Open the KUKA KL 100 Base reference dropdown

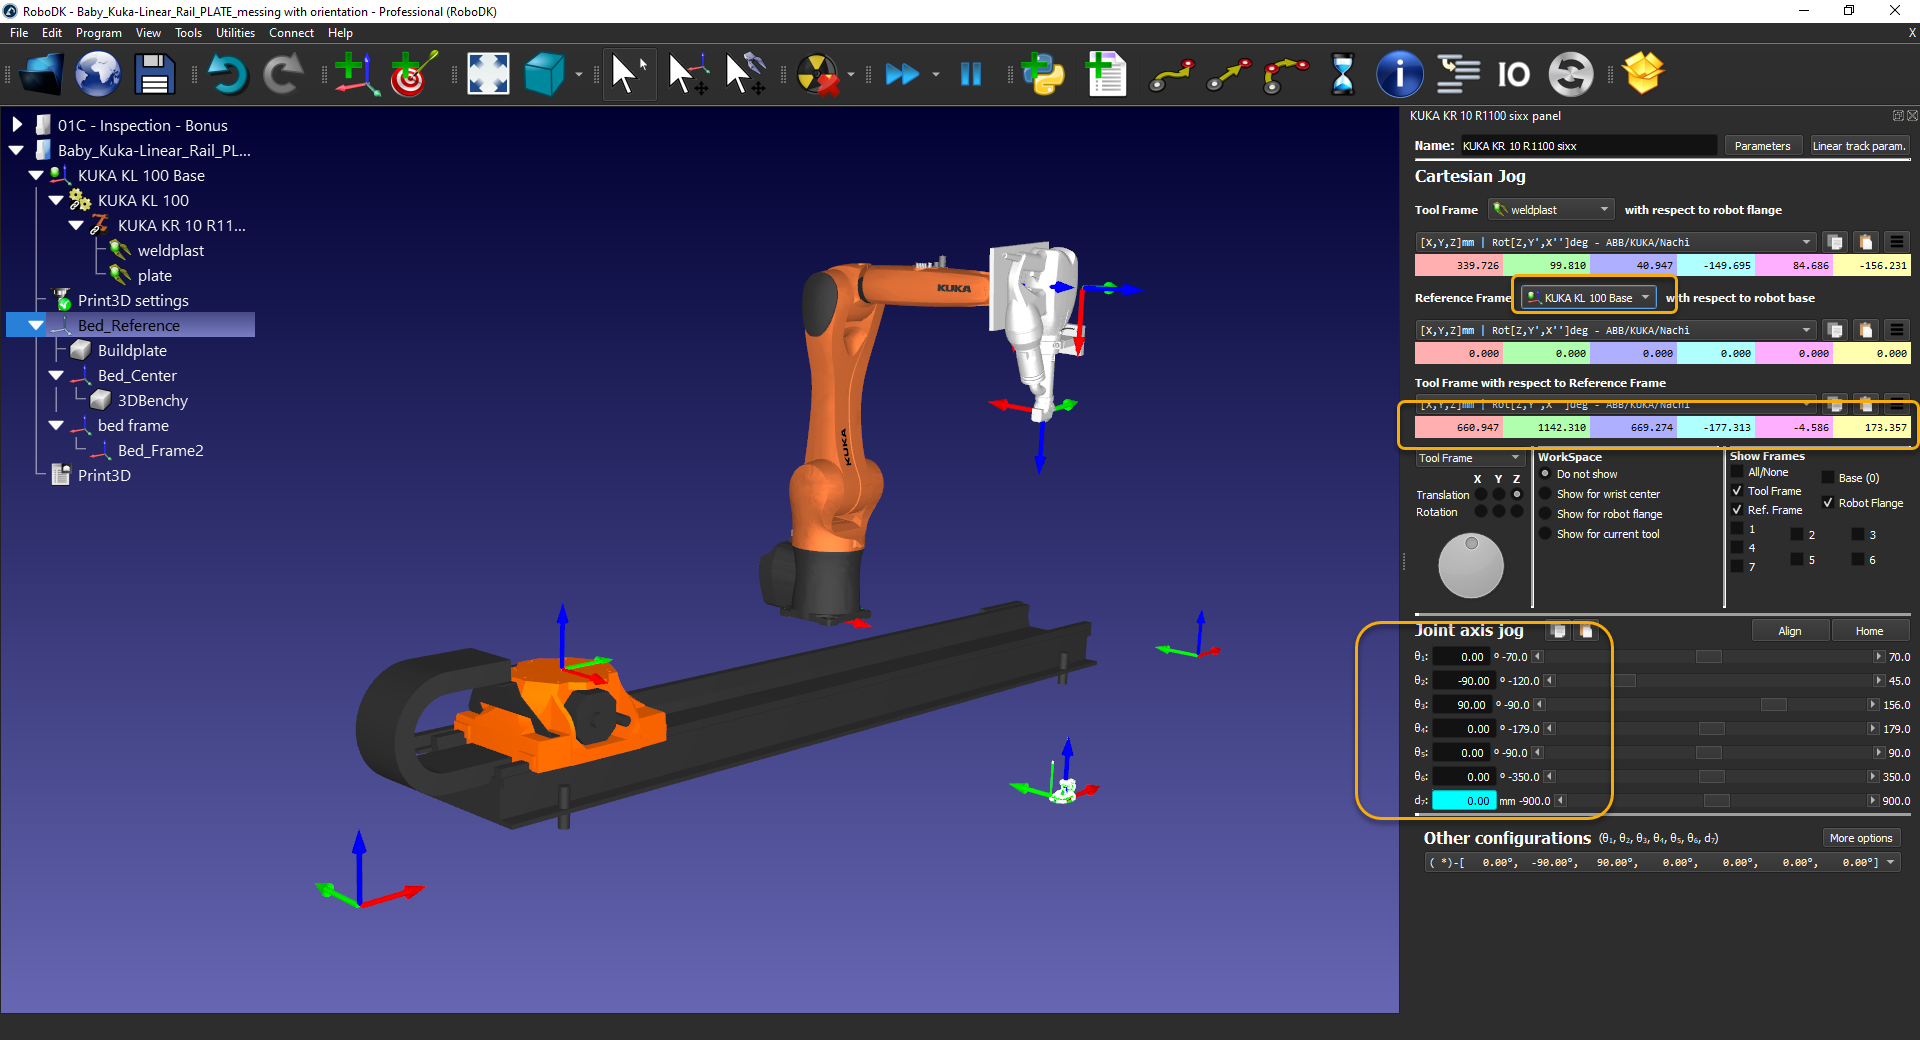click(1588, 298)
